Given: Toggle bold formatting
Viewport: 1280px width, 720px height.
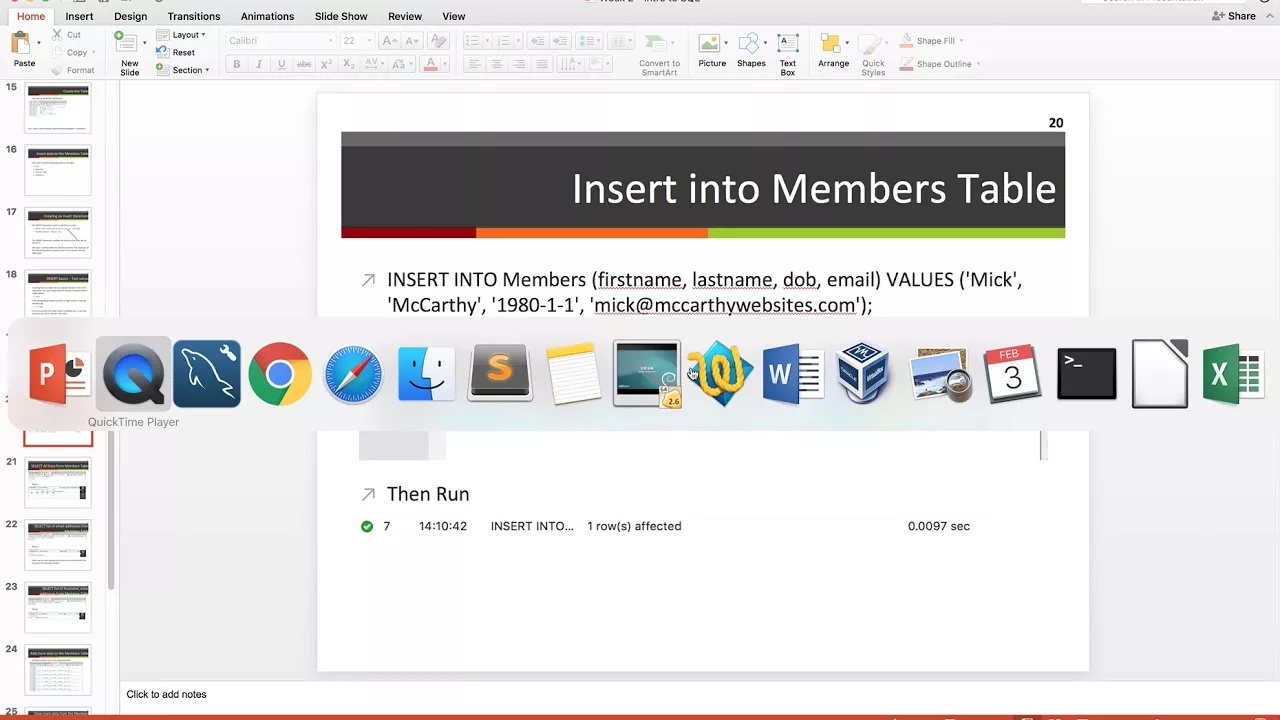Looking at the screenshot, I should pos(237,64).
